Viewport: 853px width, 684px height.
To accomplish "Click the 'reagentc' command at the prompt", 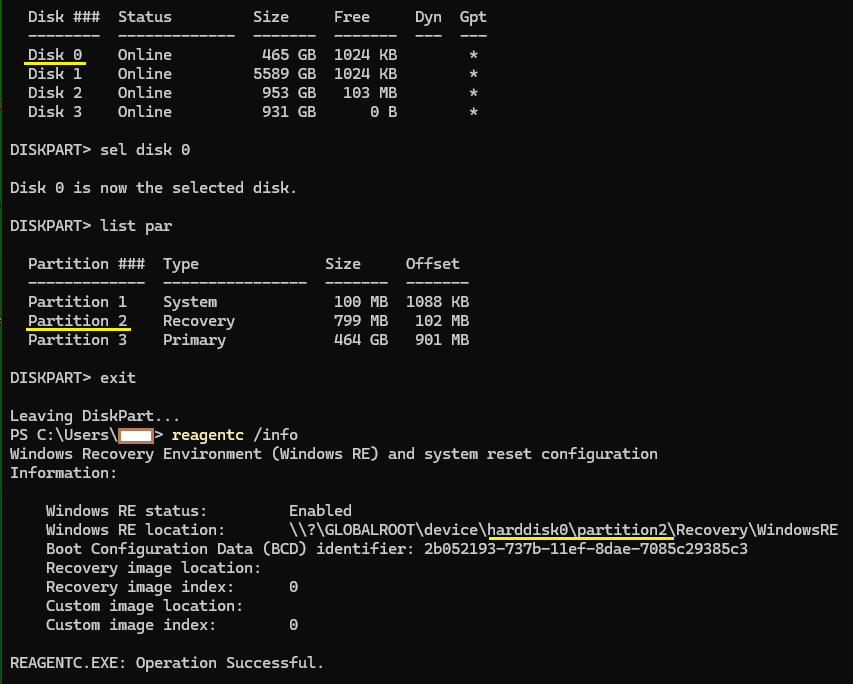I will pos(208,435).
